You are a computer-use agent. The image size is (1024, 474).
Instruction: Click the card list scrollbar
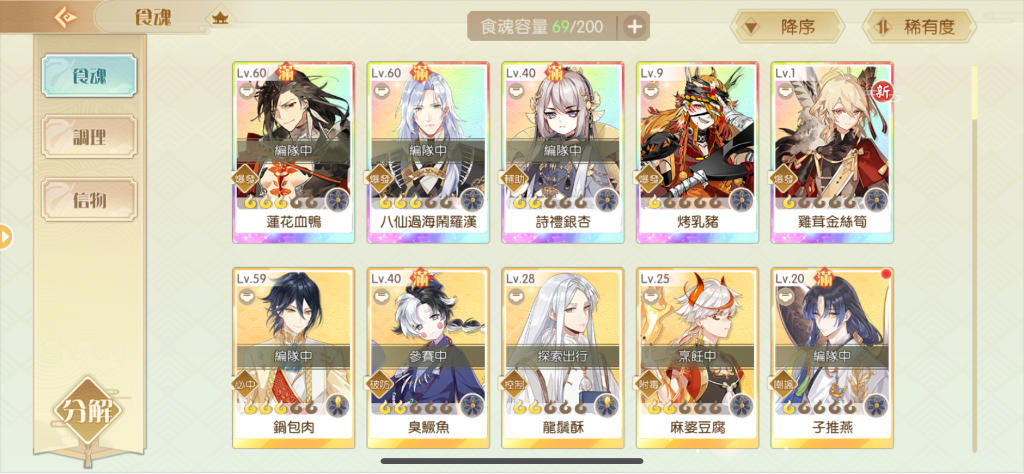974,258
